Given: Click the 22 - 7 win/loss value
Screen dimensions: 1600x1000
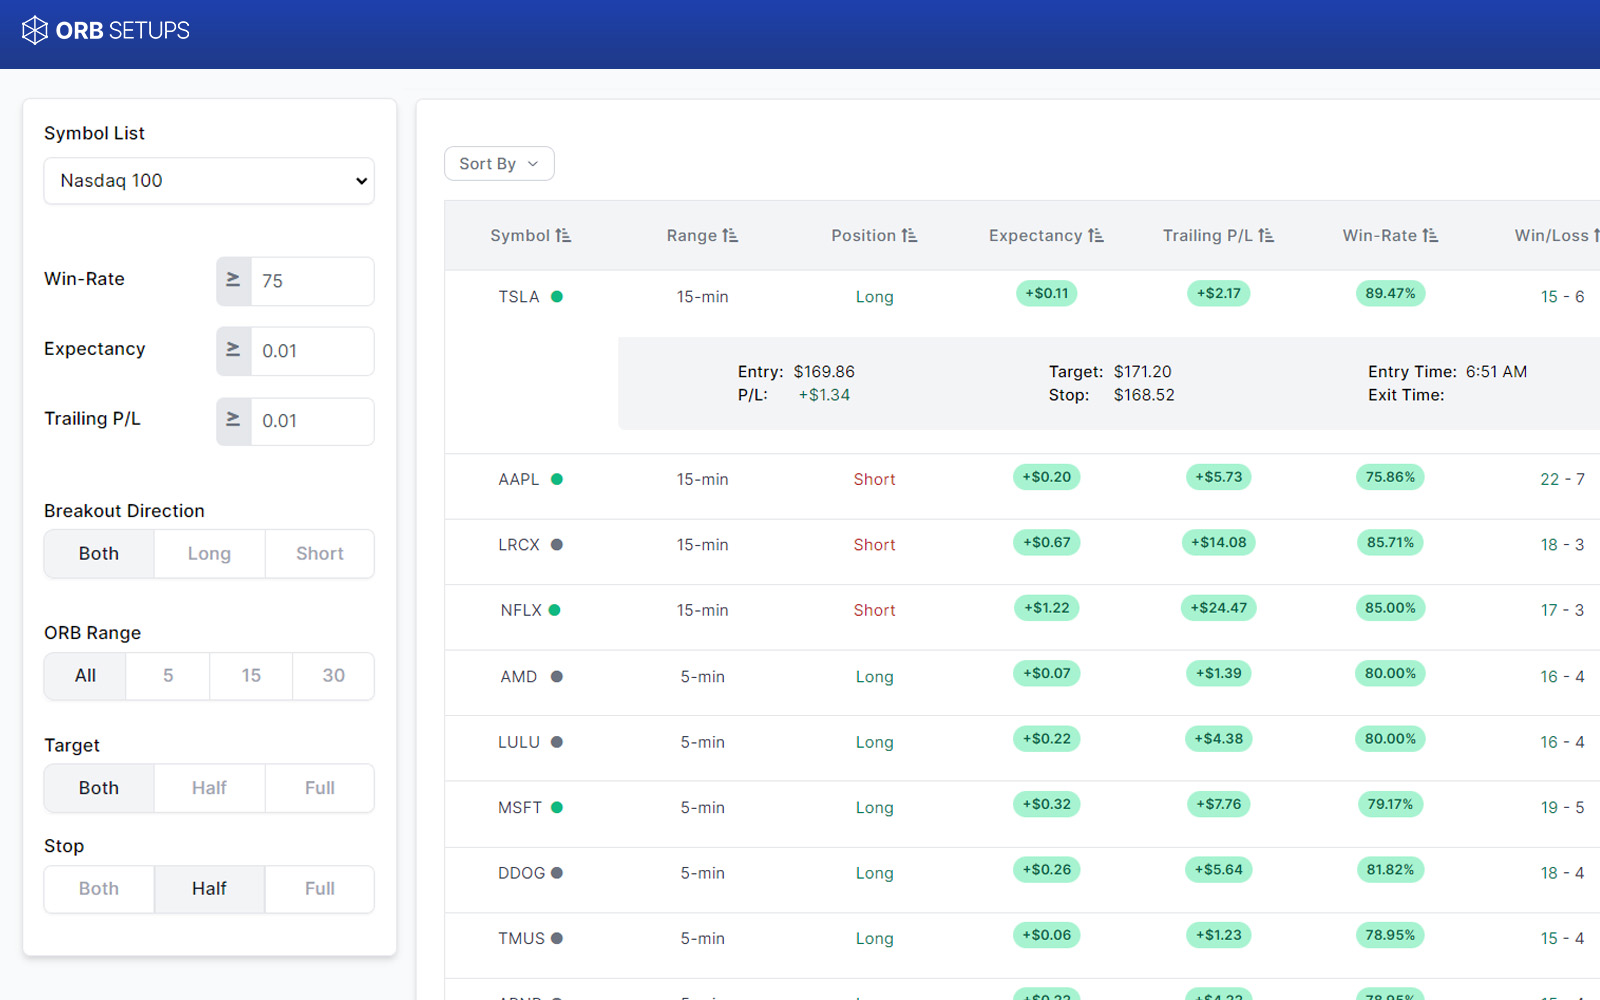Looking at the screenshot, I should pyautogui.click(x=1562, y=479).
